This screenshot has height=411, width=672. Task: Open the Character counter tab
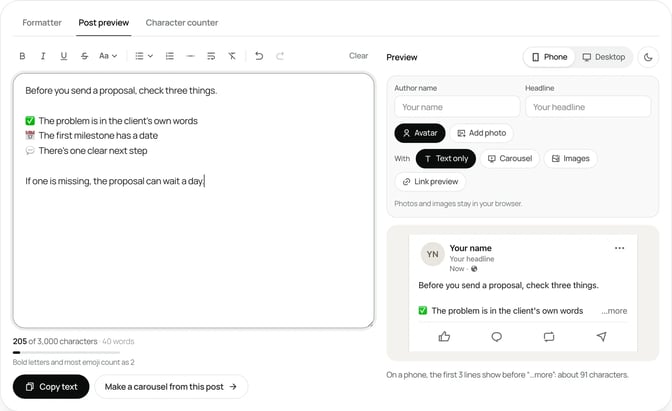[x=182, y=23]
